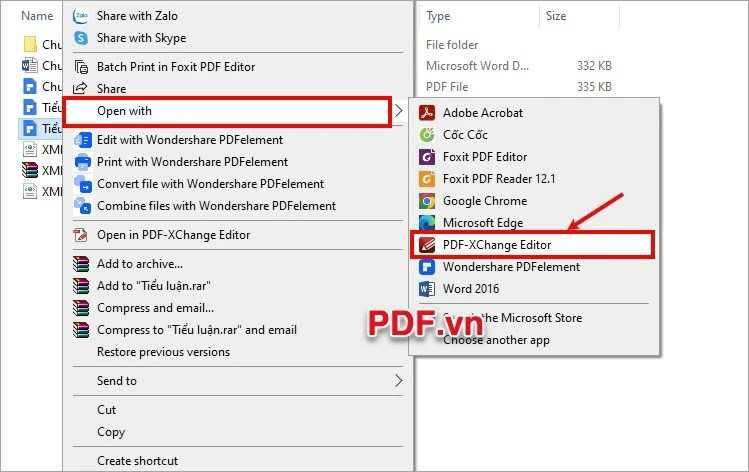
Task: Expand the Open with submenu arrow
Action: (x=398, y=111)
